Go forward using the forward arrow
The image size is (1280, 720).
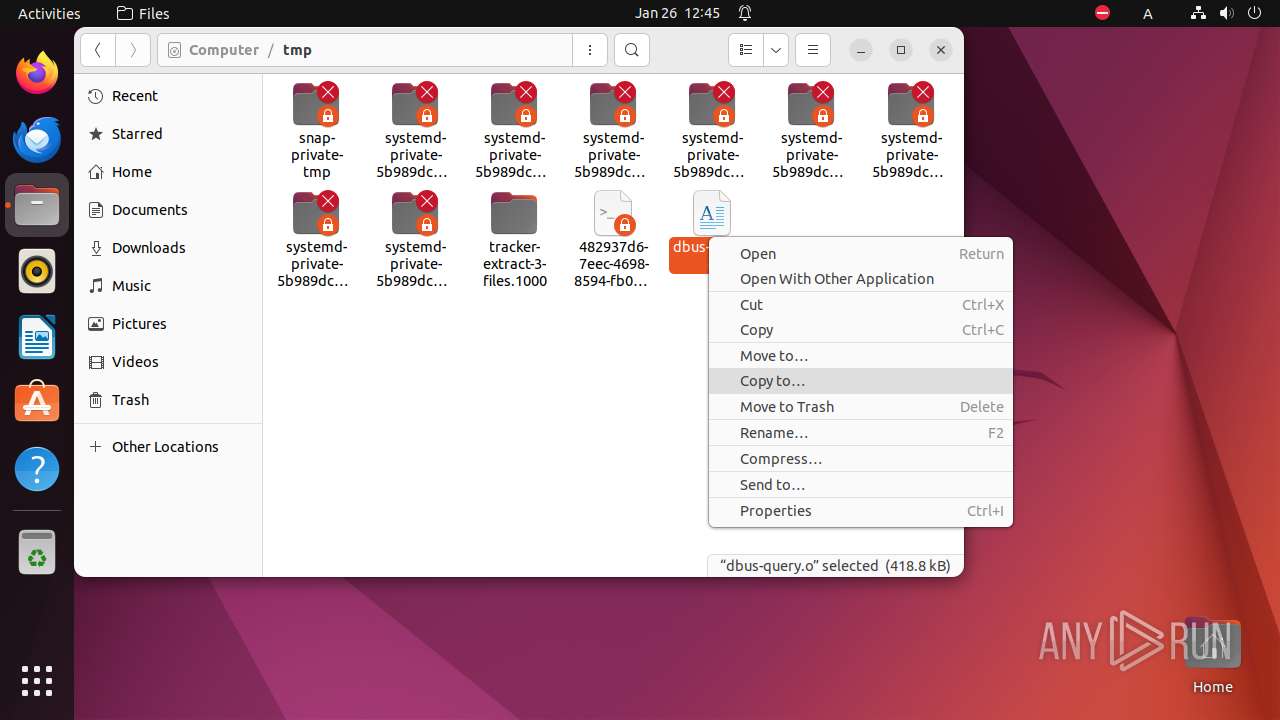click(133, 50)
